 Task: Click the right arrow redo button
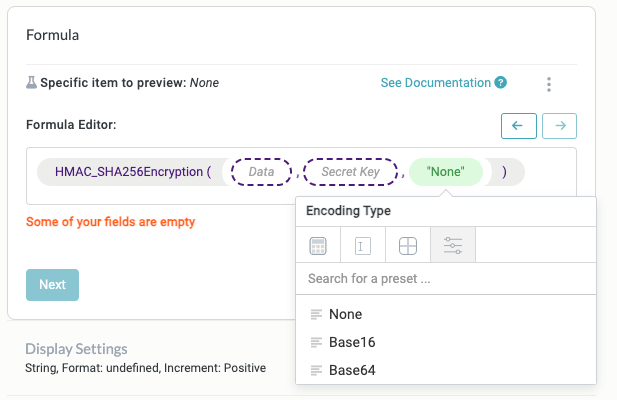click(x=559, y=126)
